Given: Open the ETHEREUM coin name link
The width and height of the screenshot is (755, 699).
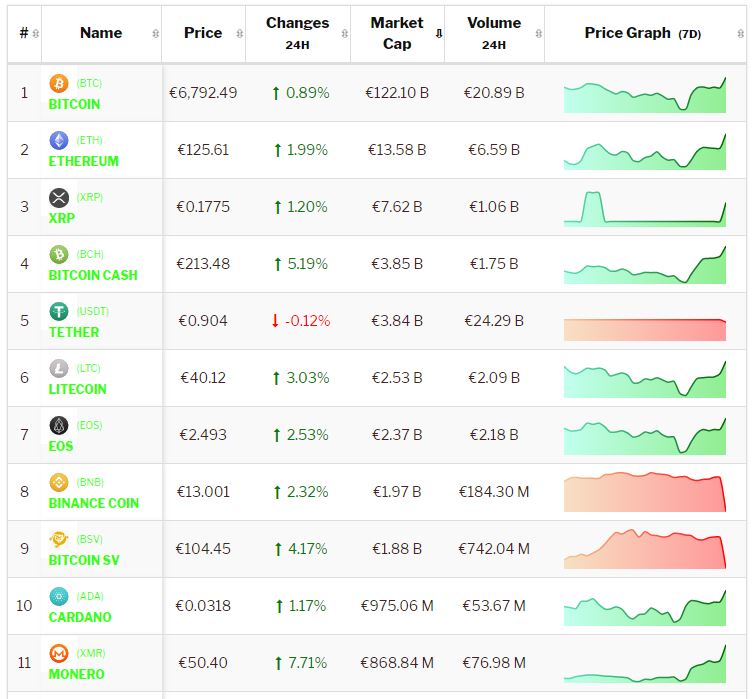Looking at the screenshot, I should pos(84,161).
